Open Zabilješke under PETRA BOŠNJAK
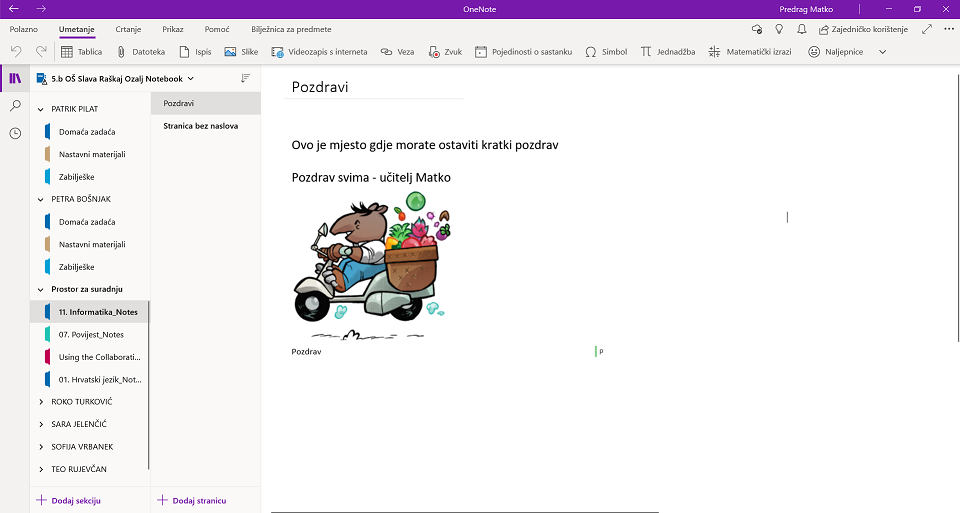The height and width of the screenshot is (513, 960). click(x=89, y=267)
